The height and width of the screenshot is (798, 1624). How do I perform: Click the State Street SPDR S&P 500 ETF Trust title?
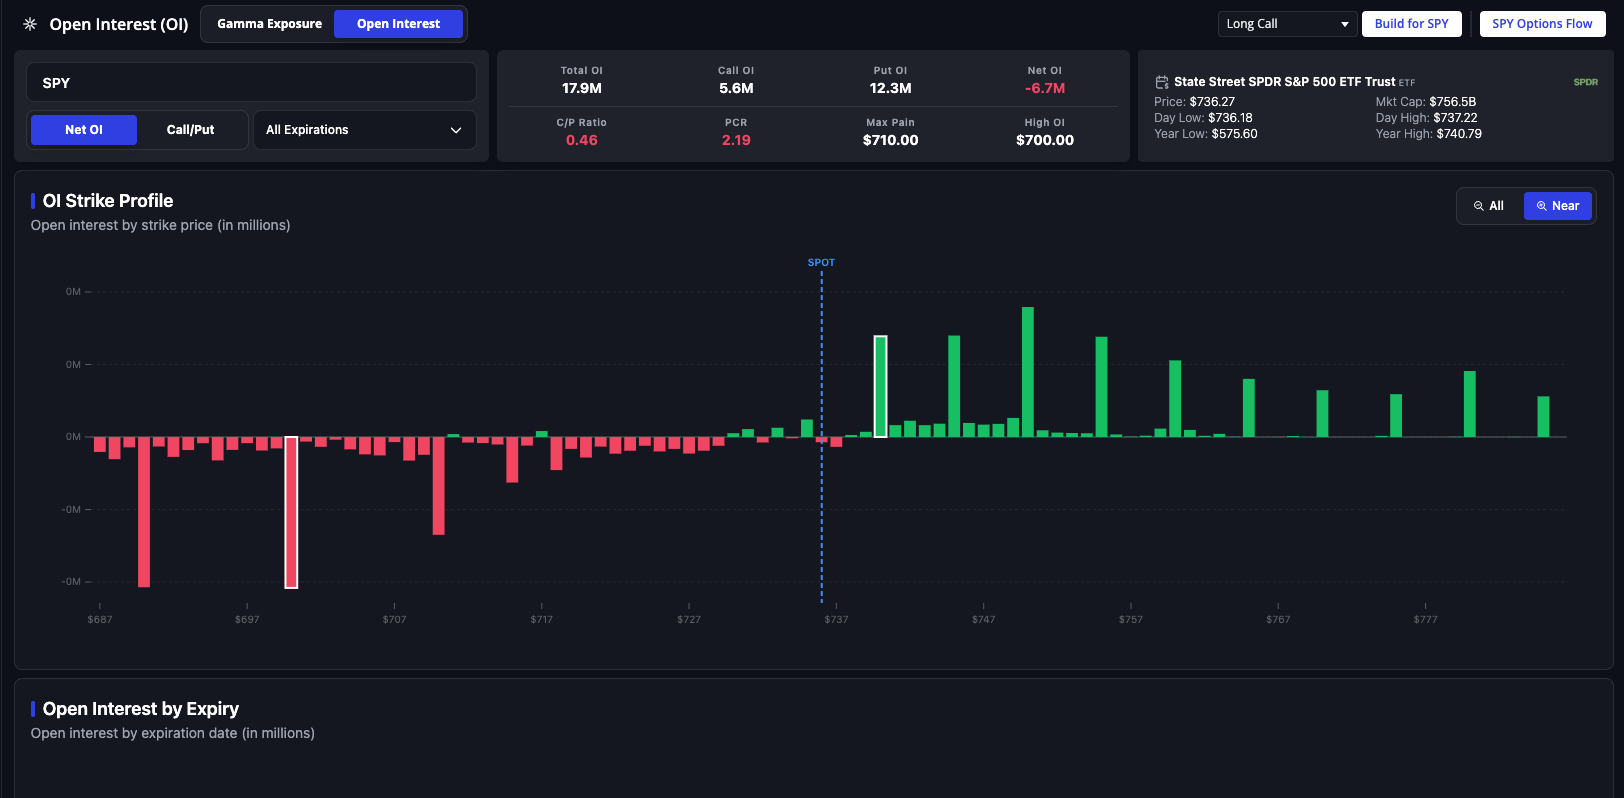[x=1284, y=82]
